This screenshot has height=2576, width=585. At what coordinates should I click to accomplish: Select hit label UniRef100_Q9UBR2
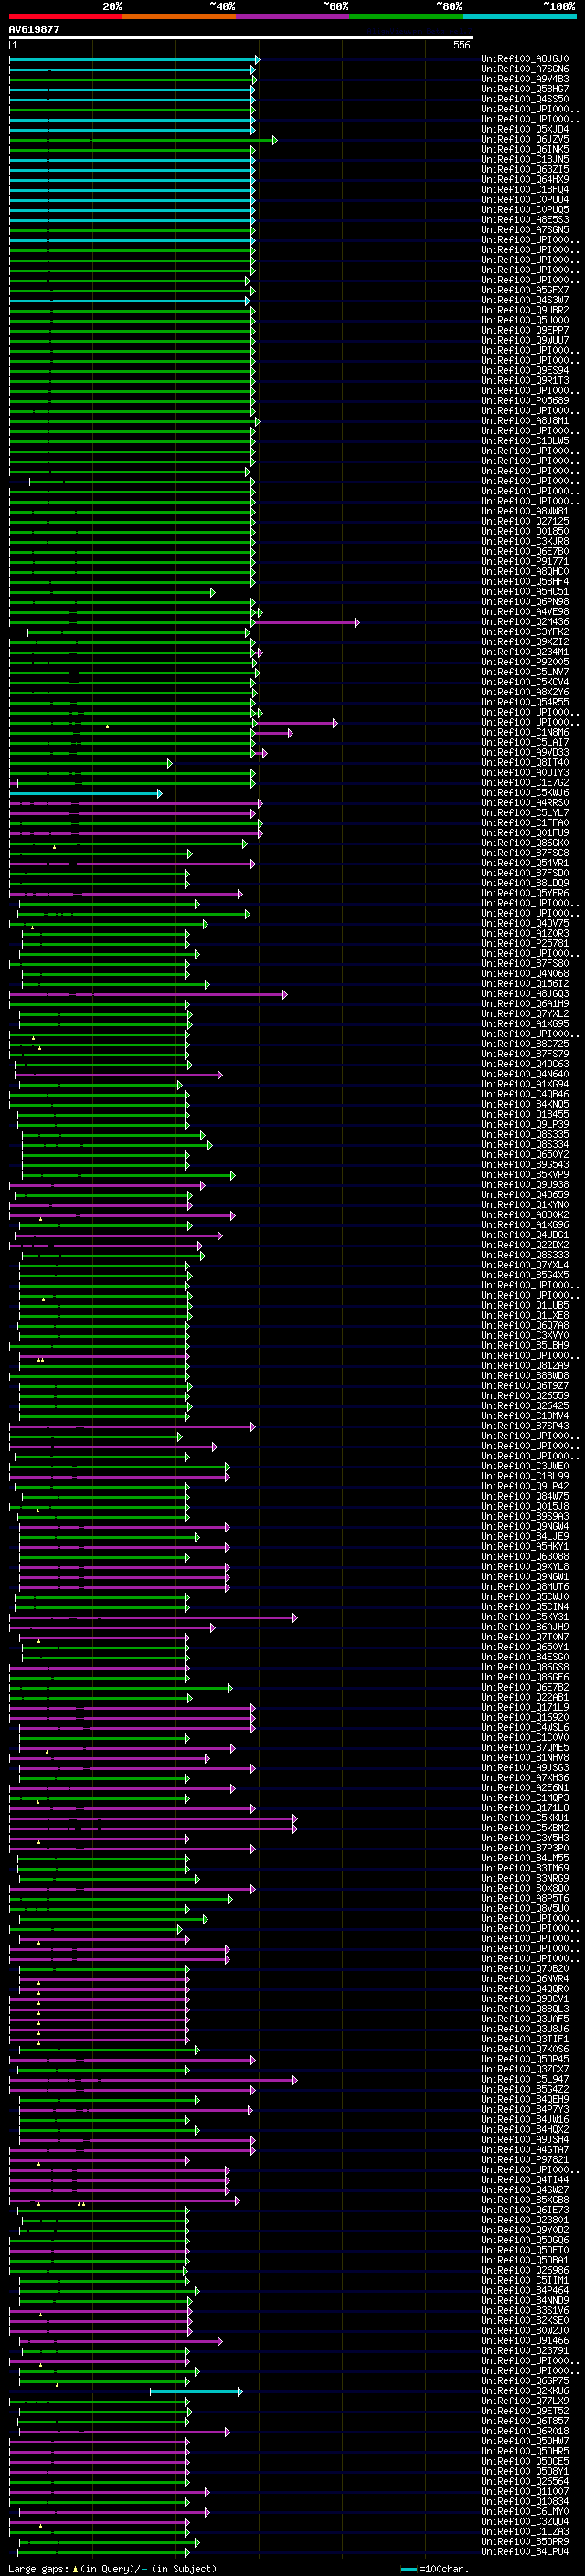pyautogui.click(x=525, y=310)
